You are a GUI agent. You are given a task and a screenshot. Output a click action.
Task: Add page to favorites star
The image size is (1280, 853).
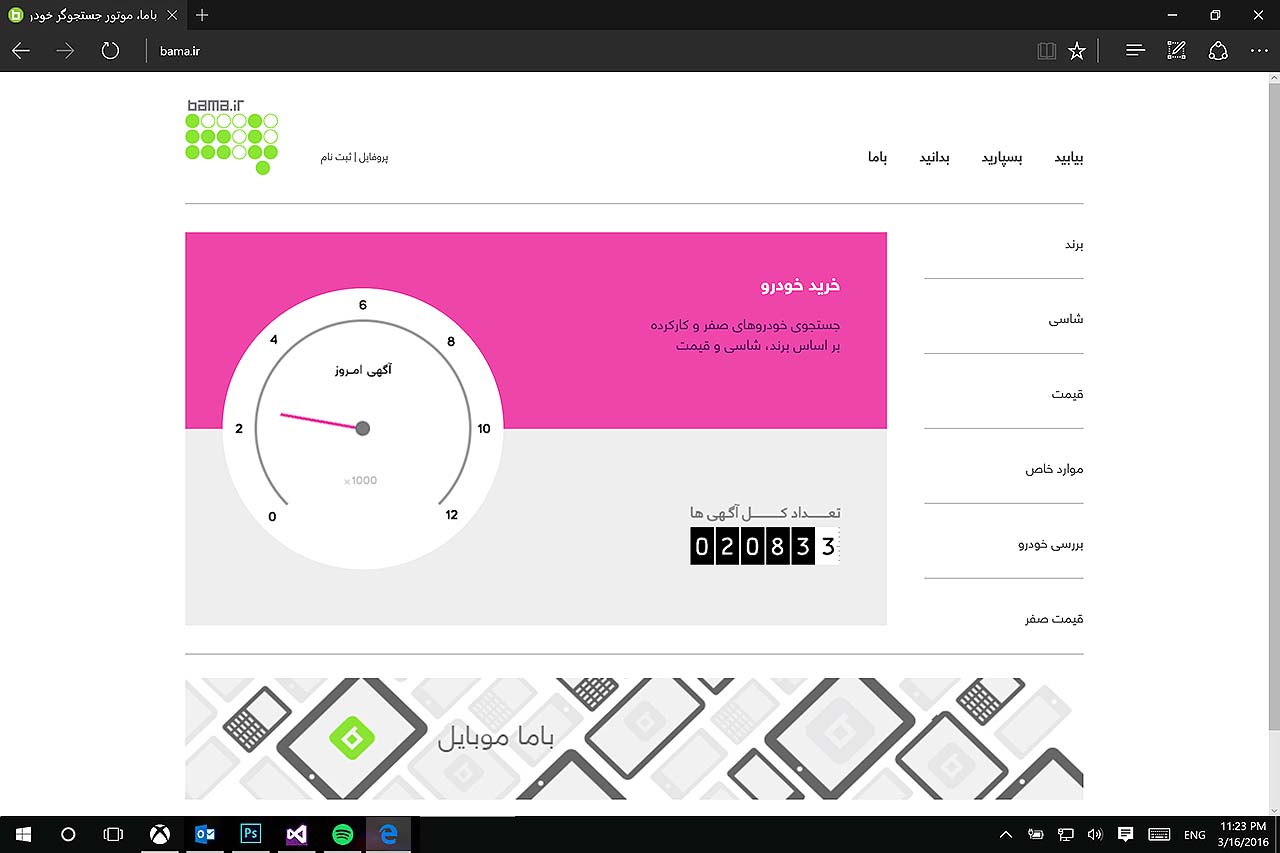tap(1077, 51)
